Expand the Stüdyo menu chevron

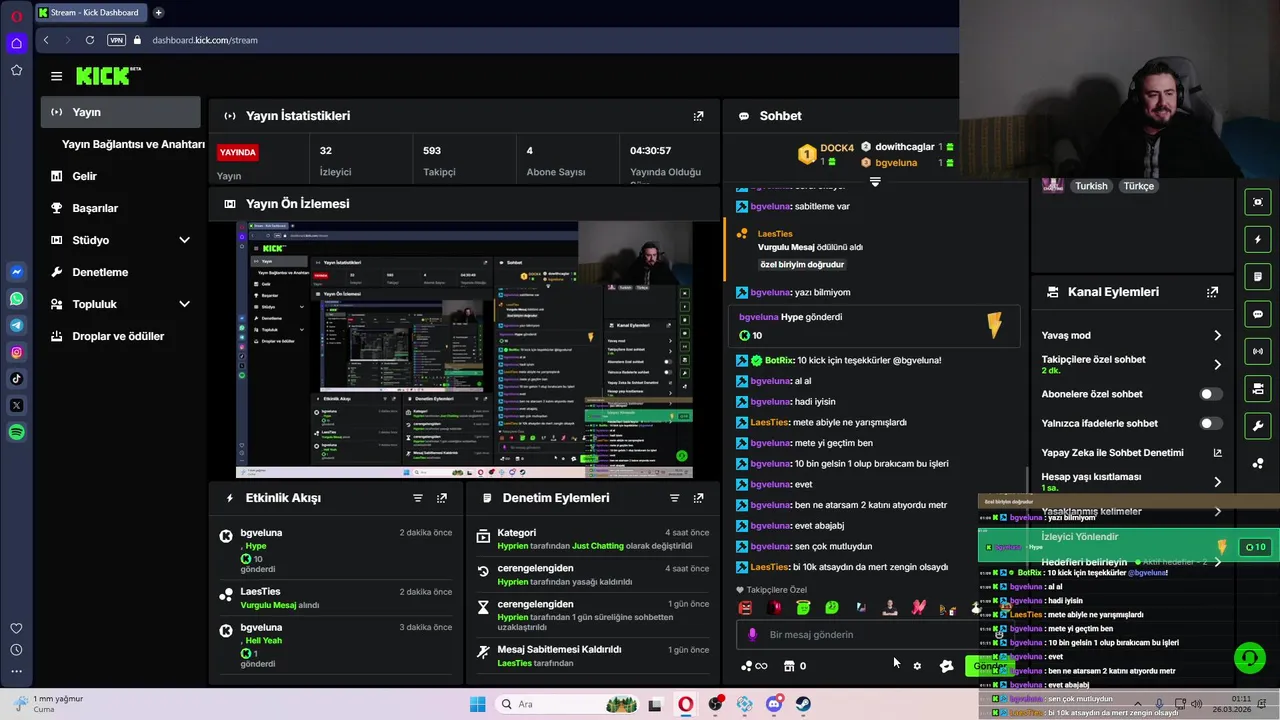[184, 240]
